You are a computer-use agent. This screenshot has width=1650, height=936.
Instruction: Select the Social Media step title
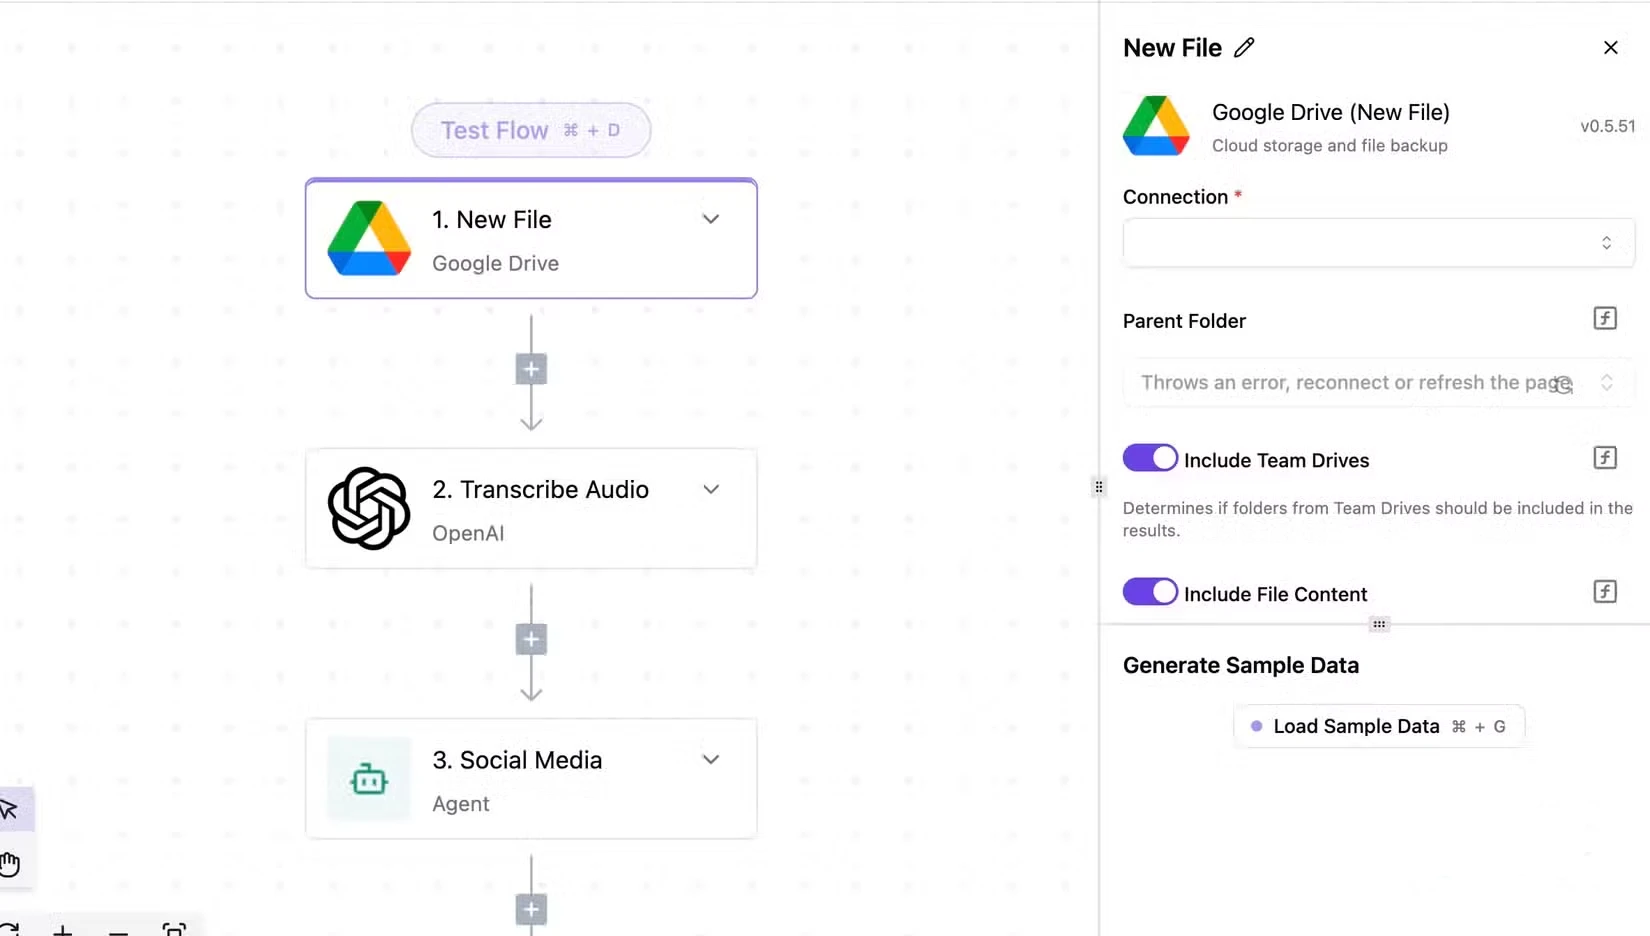(517, 760)
